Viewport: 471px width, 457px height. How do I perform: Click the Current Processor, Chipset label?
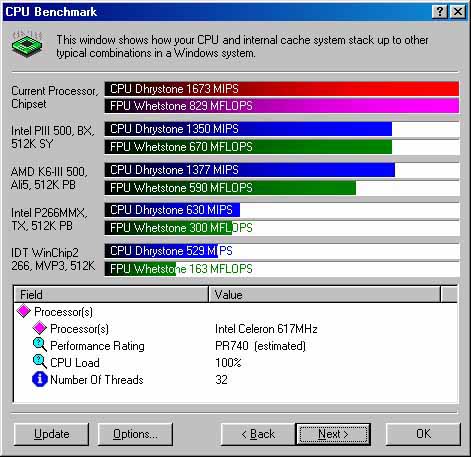[x=54, y=97]
